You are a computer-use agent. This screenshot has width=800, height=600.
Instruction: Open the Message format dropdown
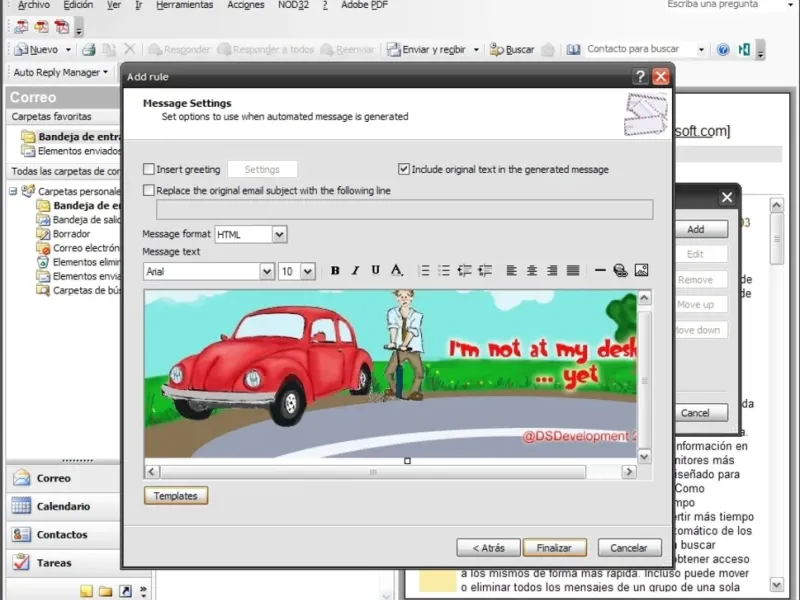pyautogui.click(x=279, y=234)
